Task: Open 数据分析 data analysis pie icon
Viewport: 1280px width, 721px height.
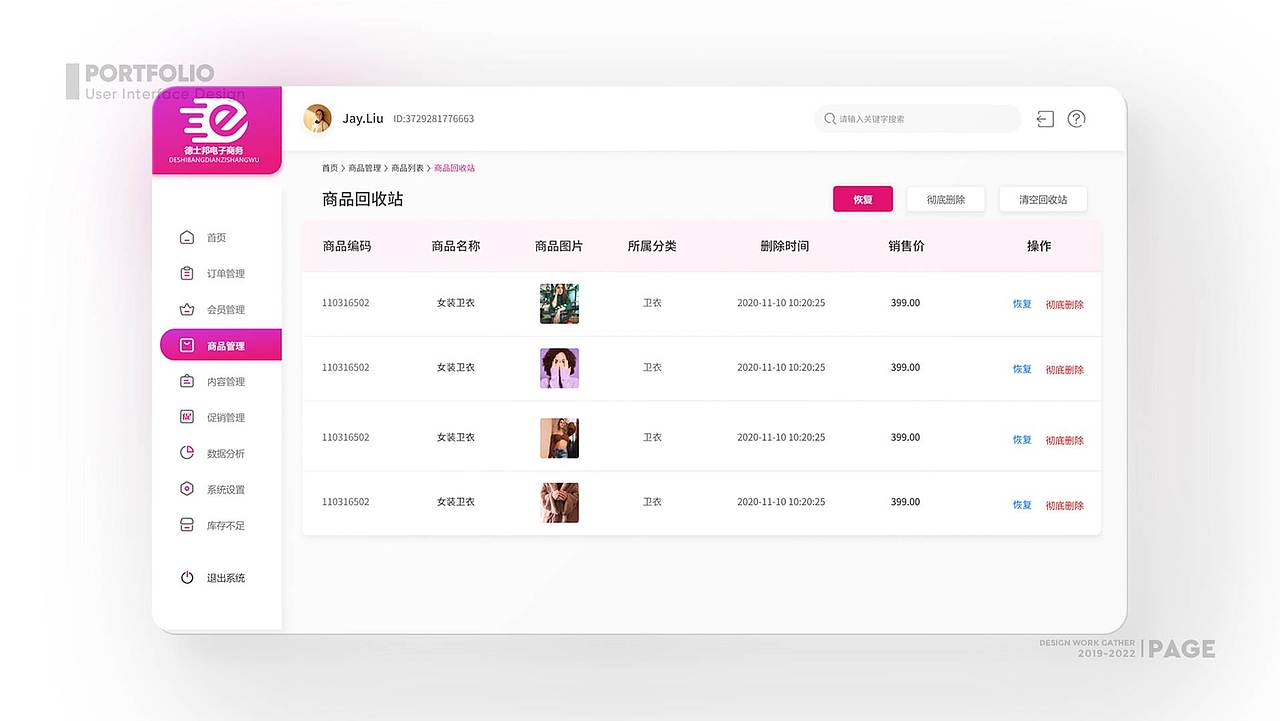Action: point(186,453)
